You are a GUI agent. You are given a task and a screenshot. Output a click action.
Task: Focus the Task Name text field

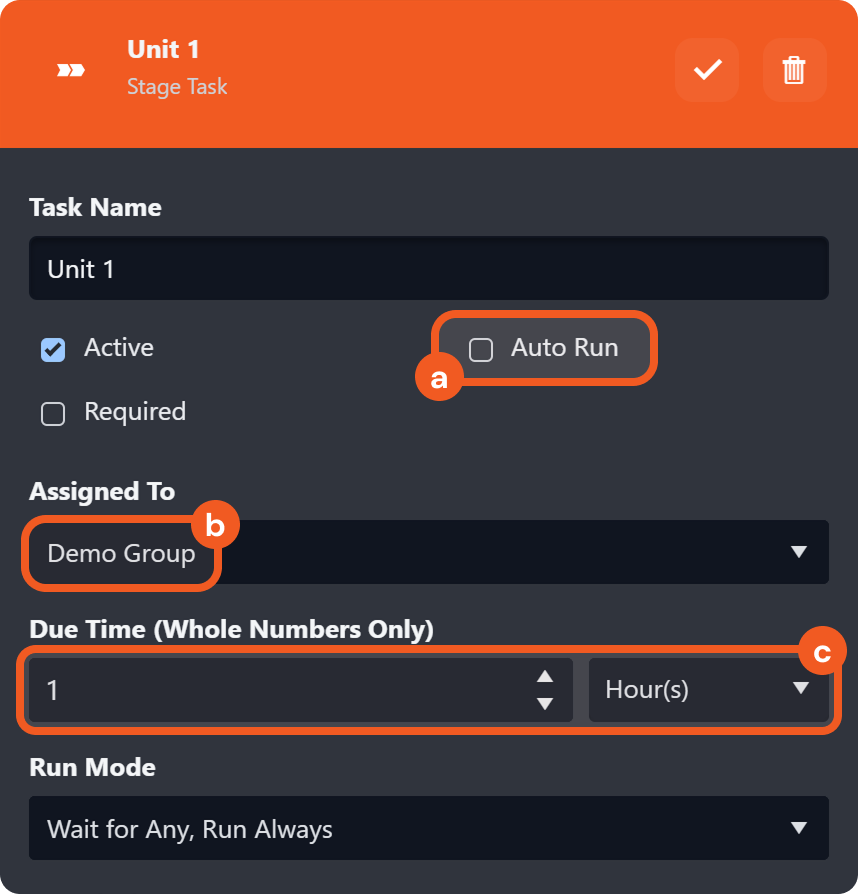428,268
